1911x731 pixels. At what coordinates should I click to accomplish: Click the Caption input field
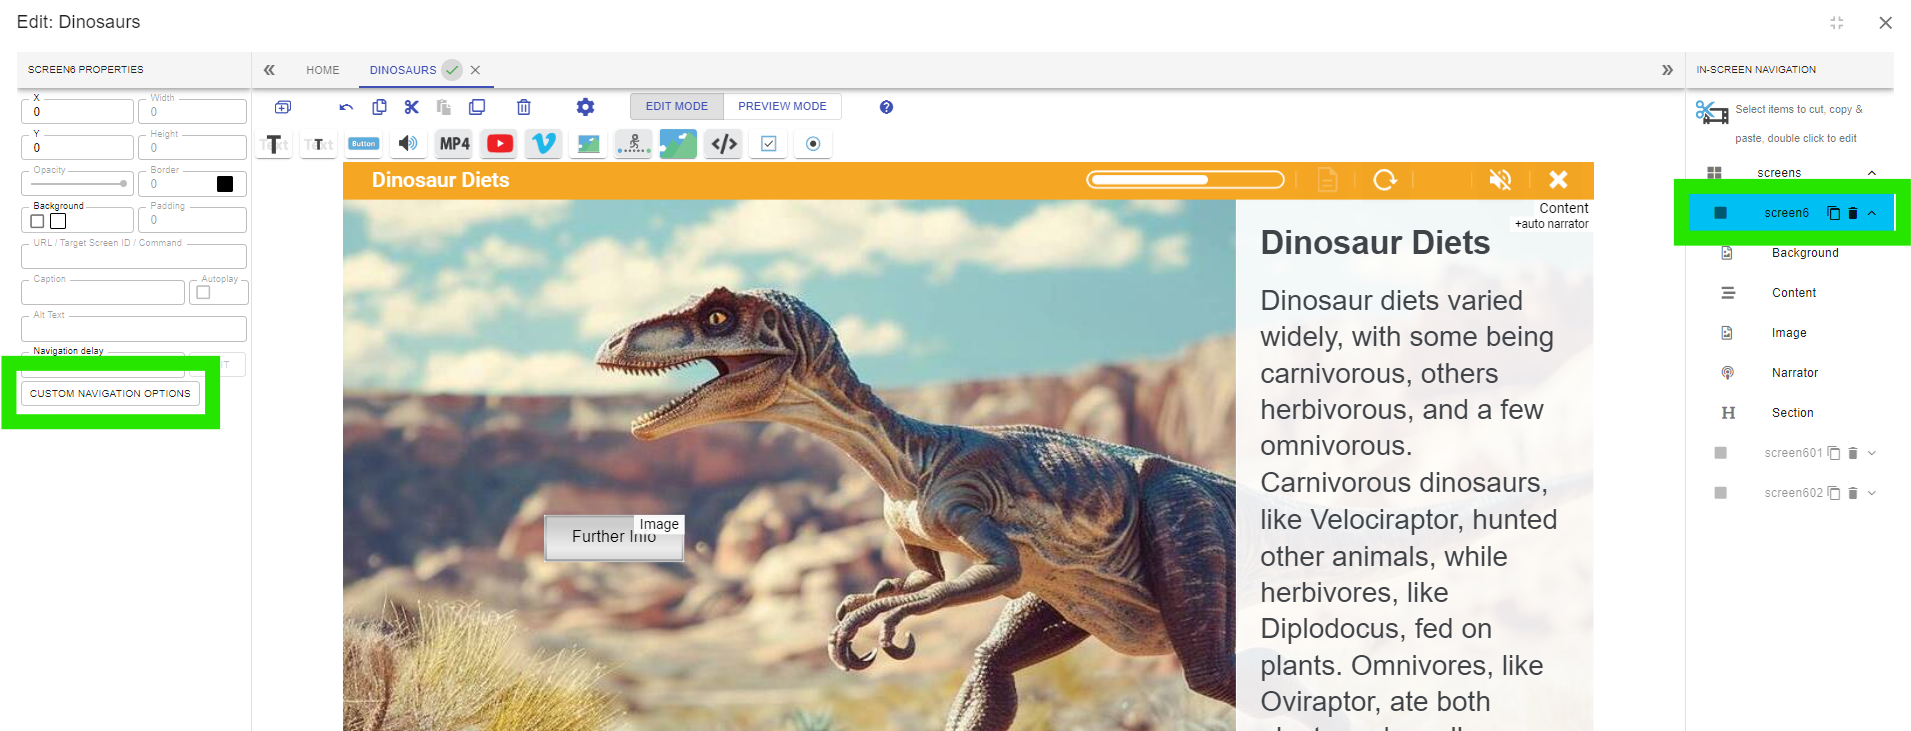[102, 293]
